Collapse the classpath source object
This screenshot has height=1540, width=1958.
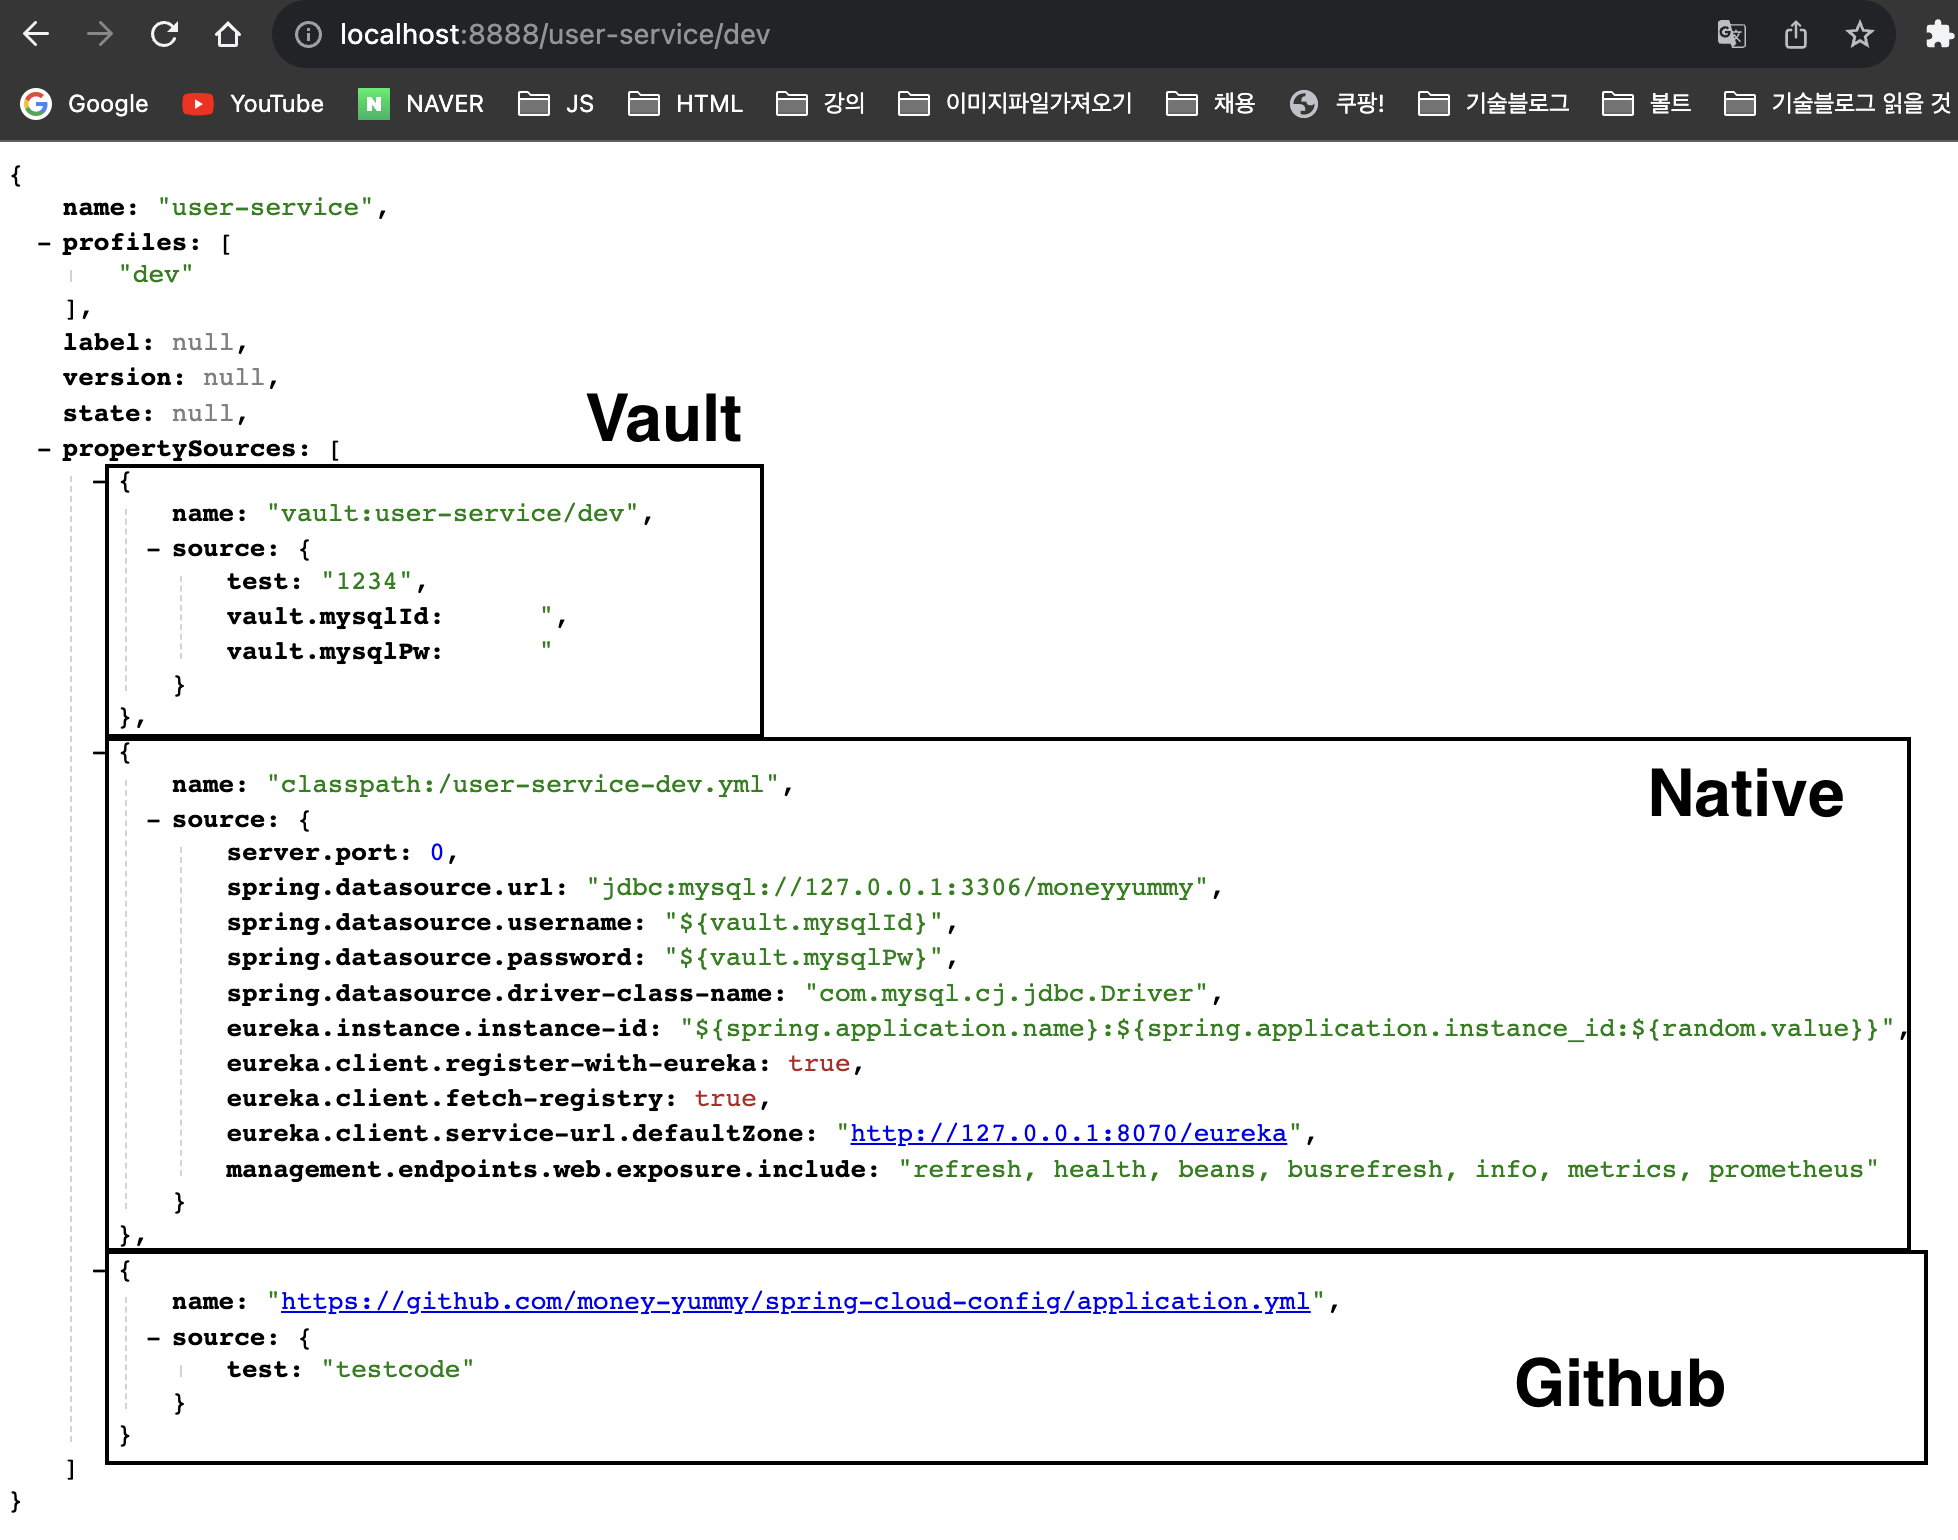coord(154,820)
